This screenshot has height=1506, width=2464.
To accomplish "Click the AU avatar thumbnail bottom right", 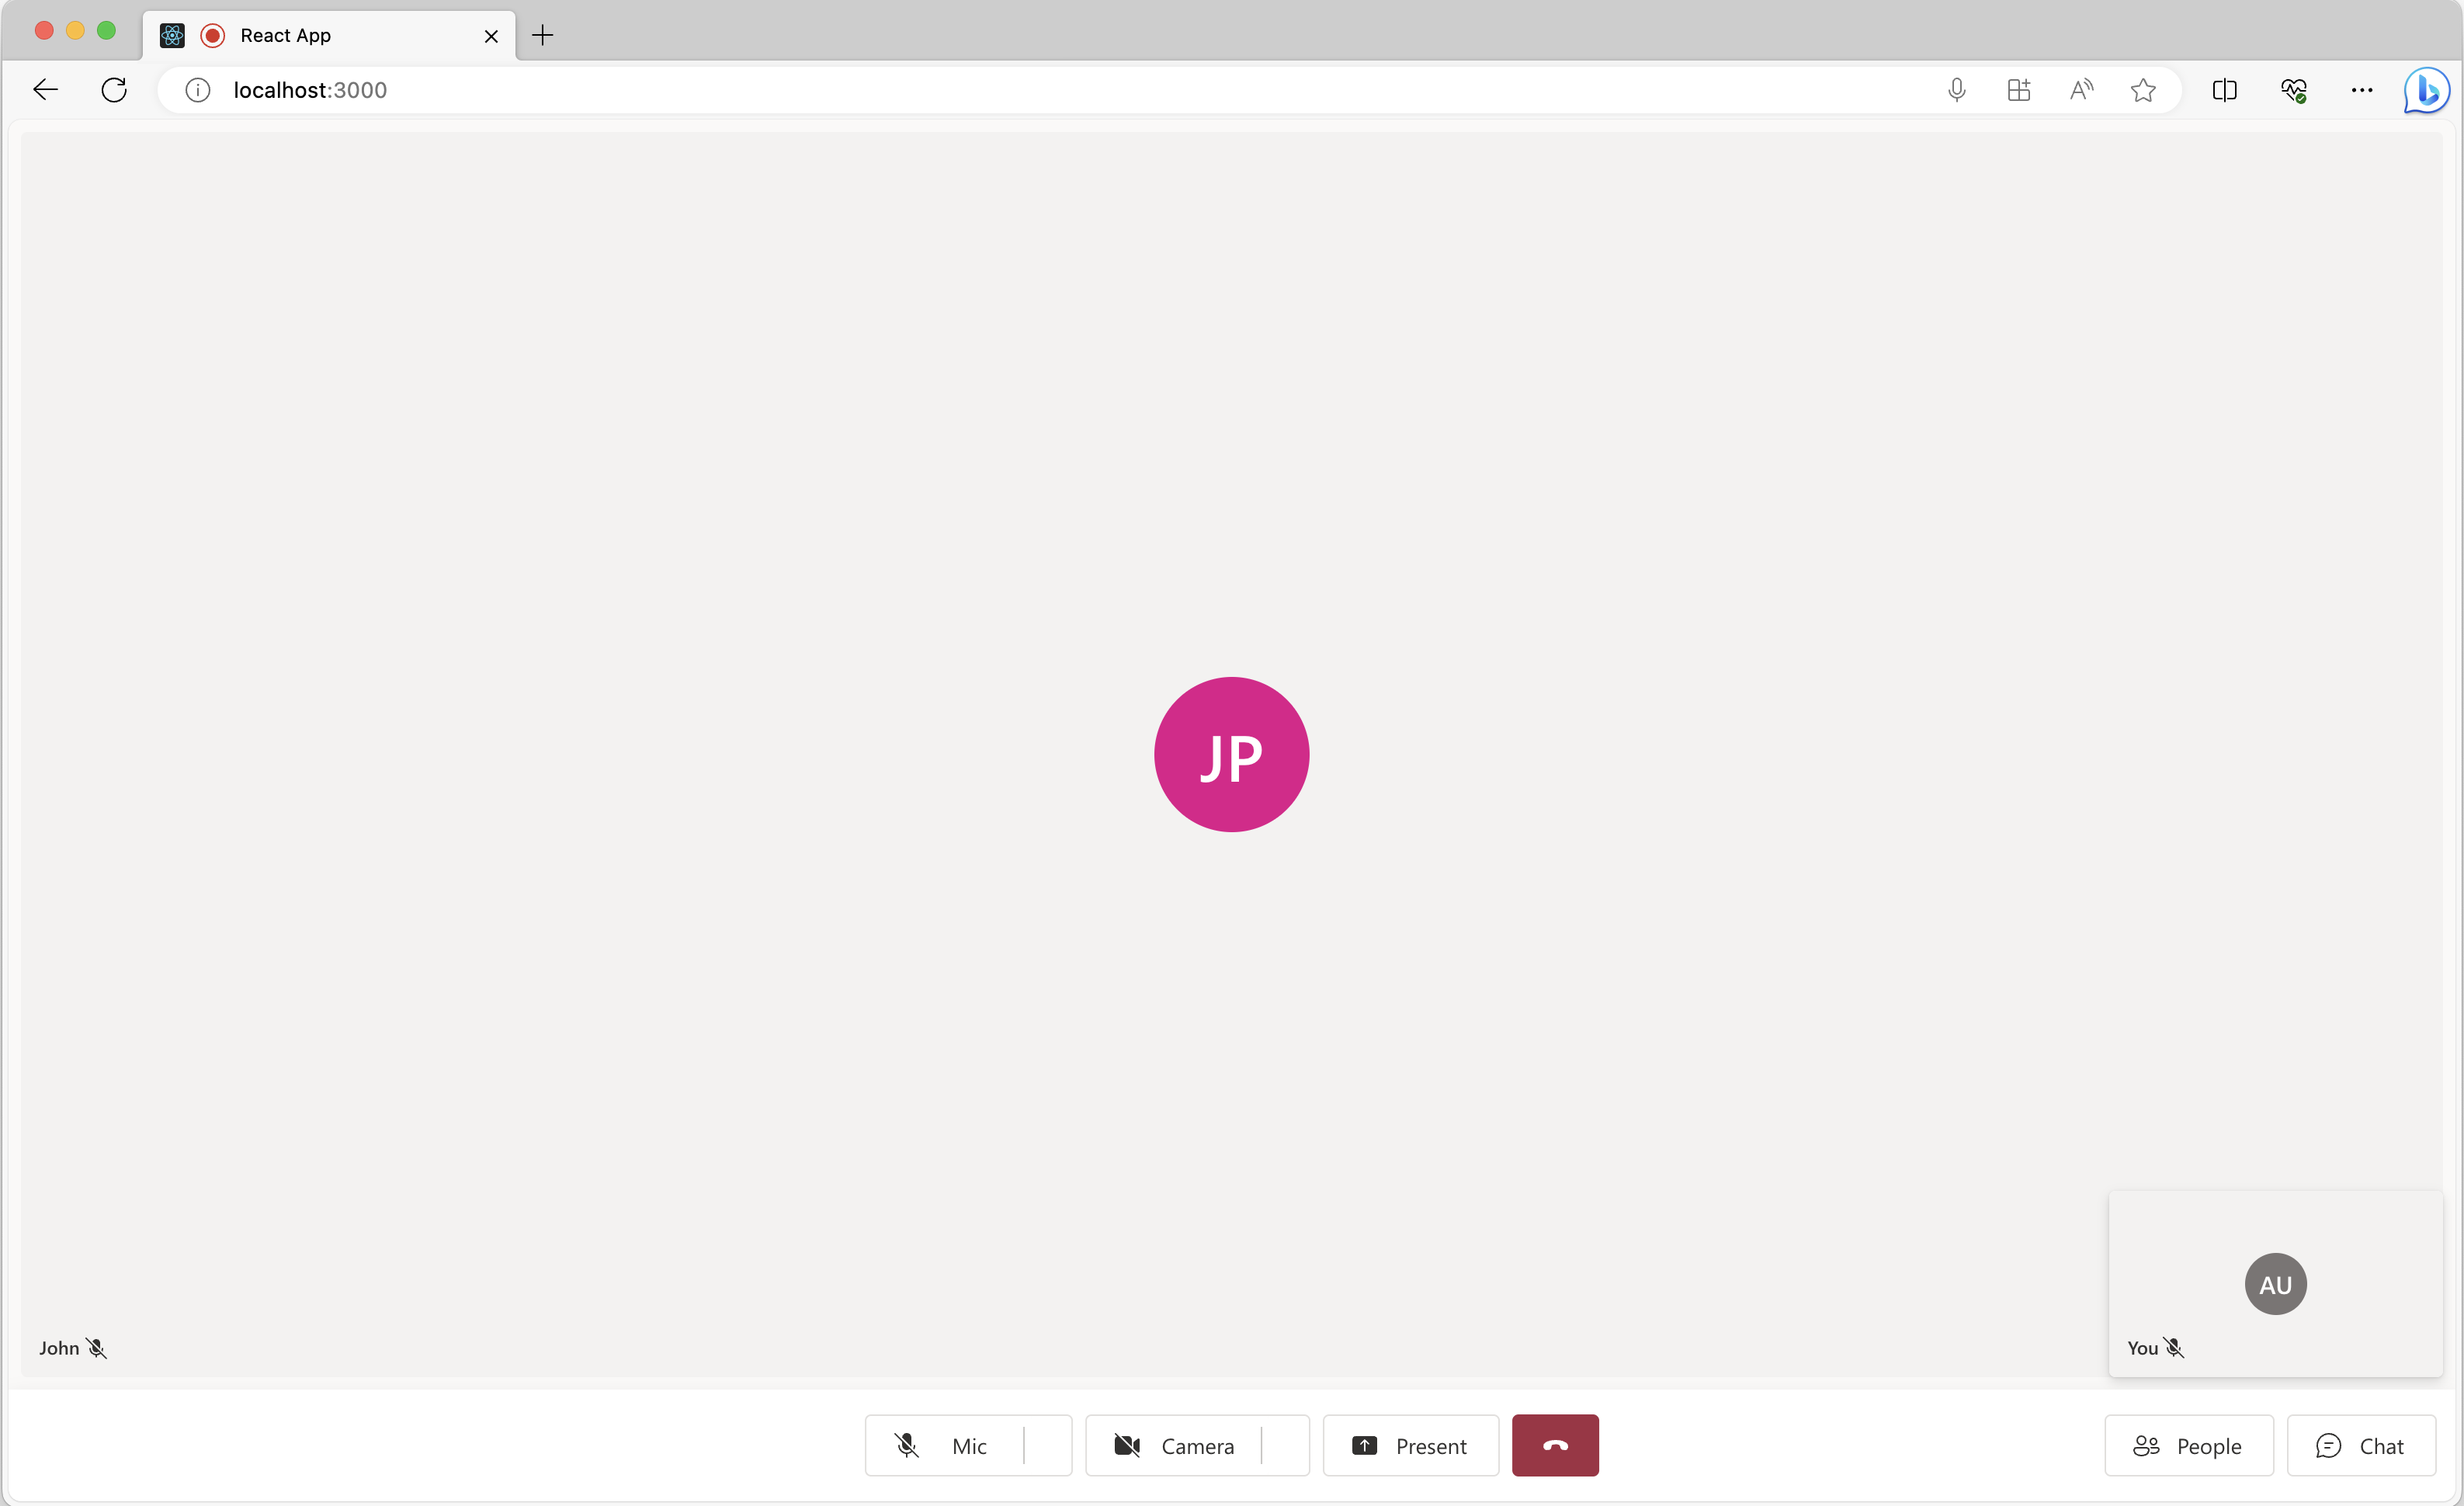I will pos(2275,1282).
